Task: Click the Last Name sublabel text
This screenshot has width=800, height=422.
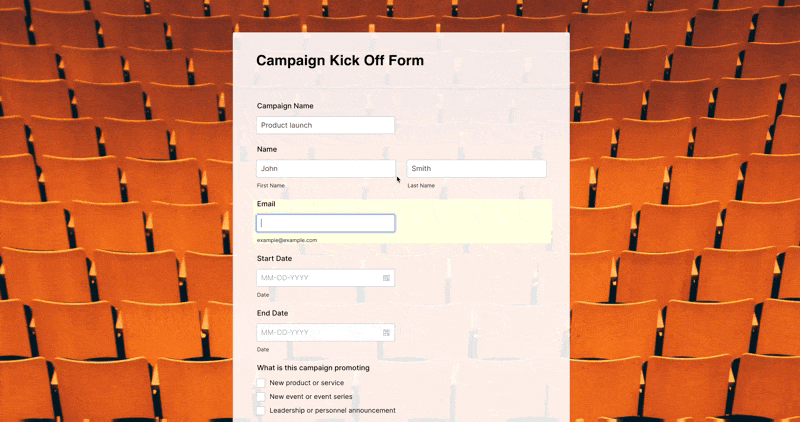Action: coord(421,185)
